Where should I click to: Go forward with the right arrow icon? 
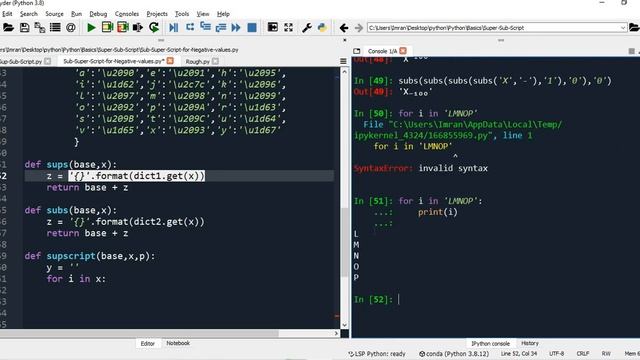[x=359, y=28]
